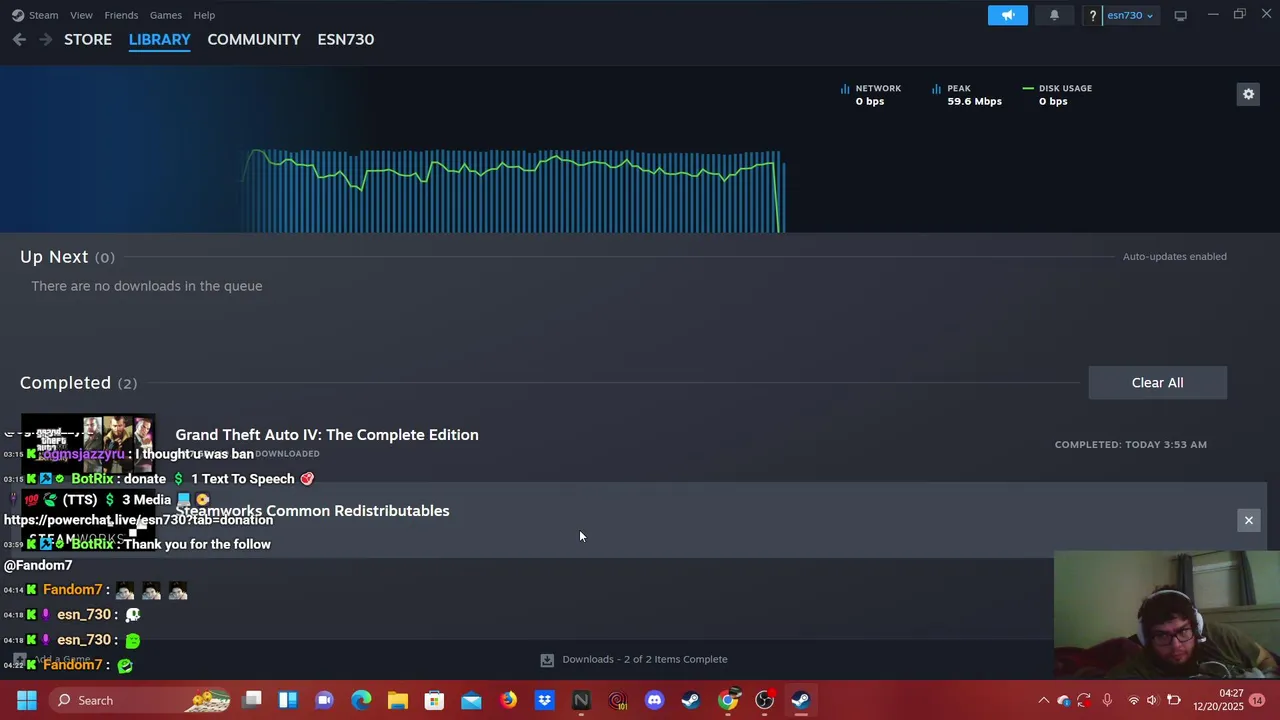Switch to the COMMUNITY tab
1280x720 pixels.
(x=254, y=39)
